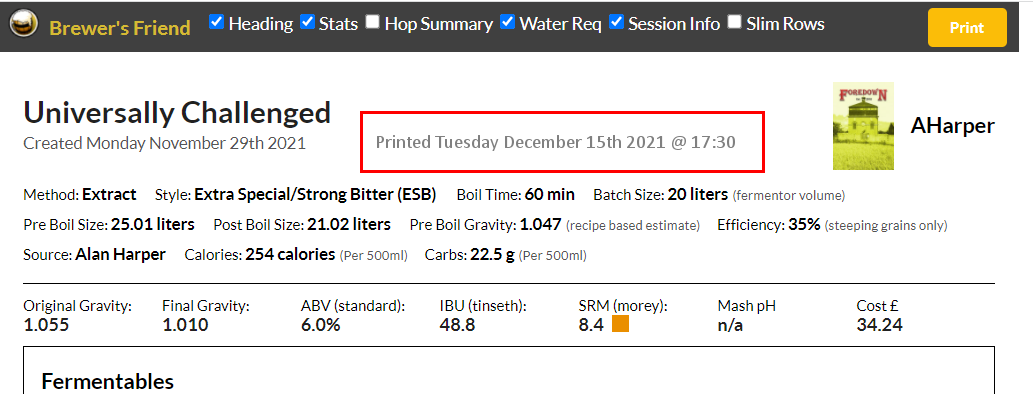Untick the Session Info checkbox

coord(616,22)
